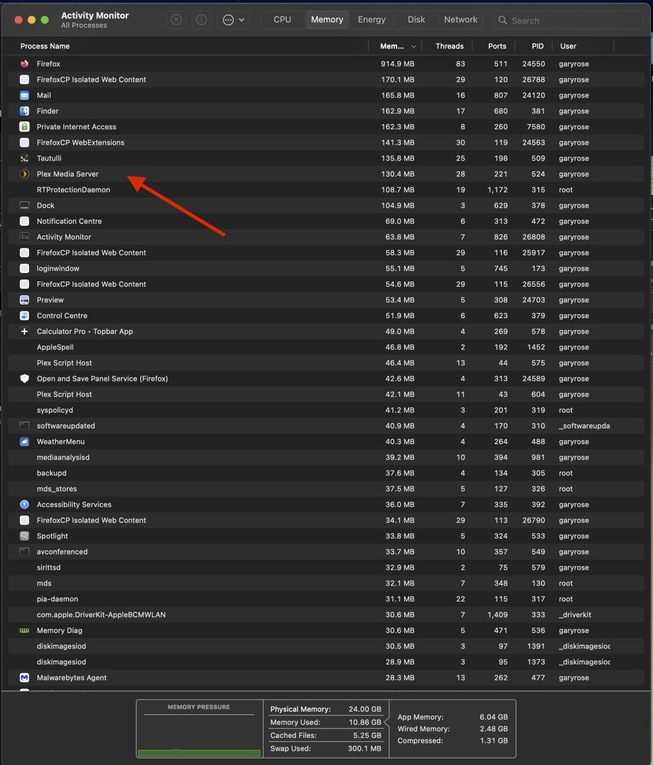
Task: Select Plex Script Host with PID 604
Action: (326, 394)
